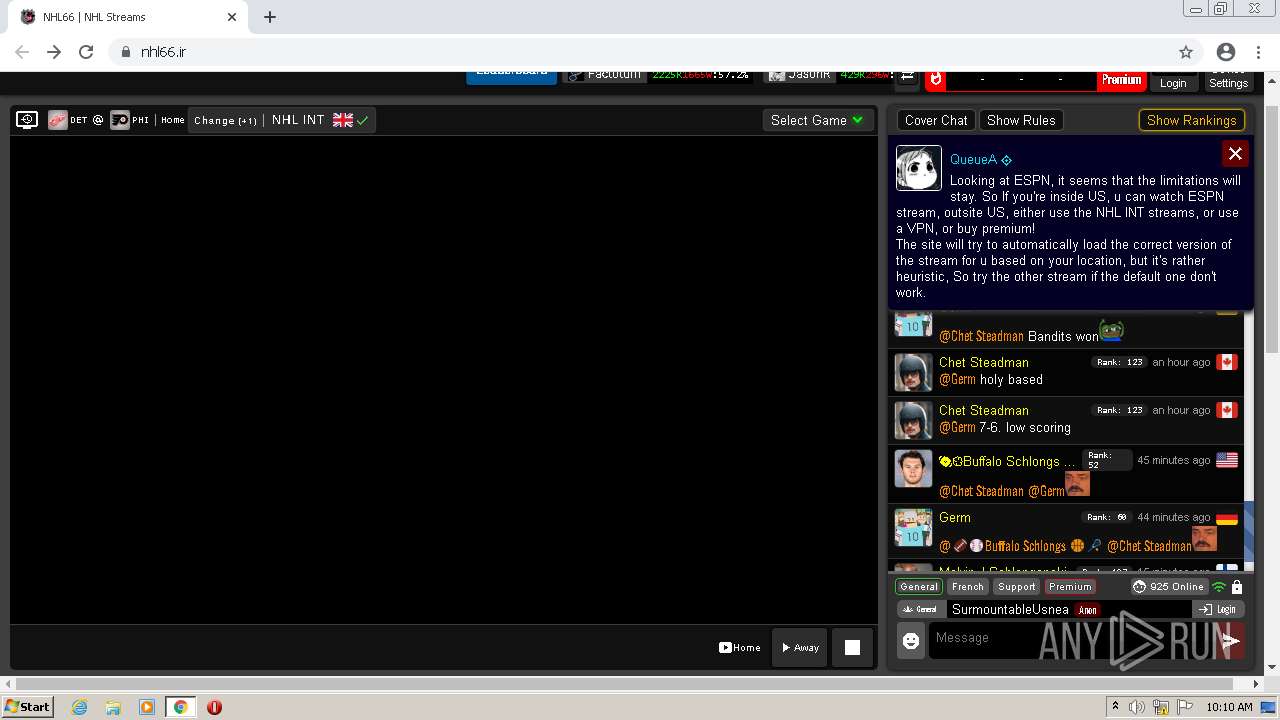Click the Germ username in chat
The width and height of the screenshot is (1280, 720).
(955, 517)
